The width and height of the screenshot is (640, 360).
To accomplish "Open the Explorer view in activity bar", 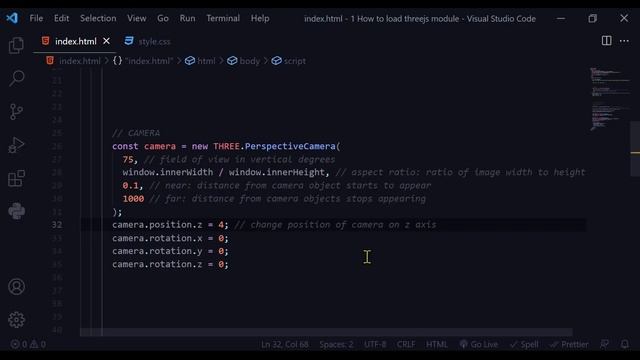I will click(16, 45).
